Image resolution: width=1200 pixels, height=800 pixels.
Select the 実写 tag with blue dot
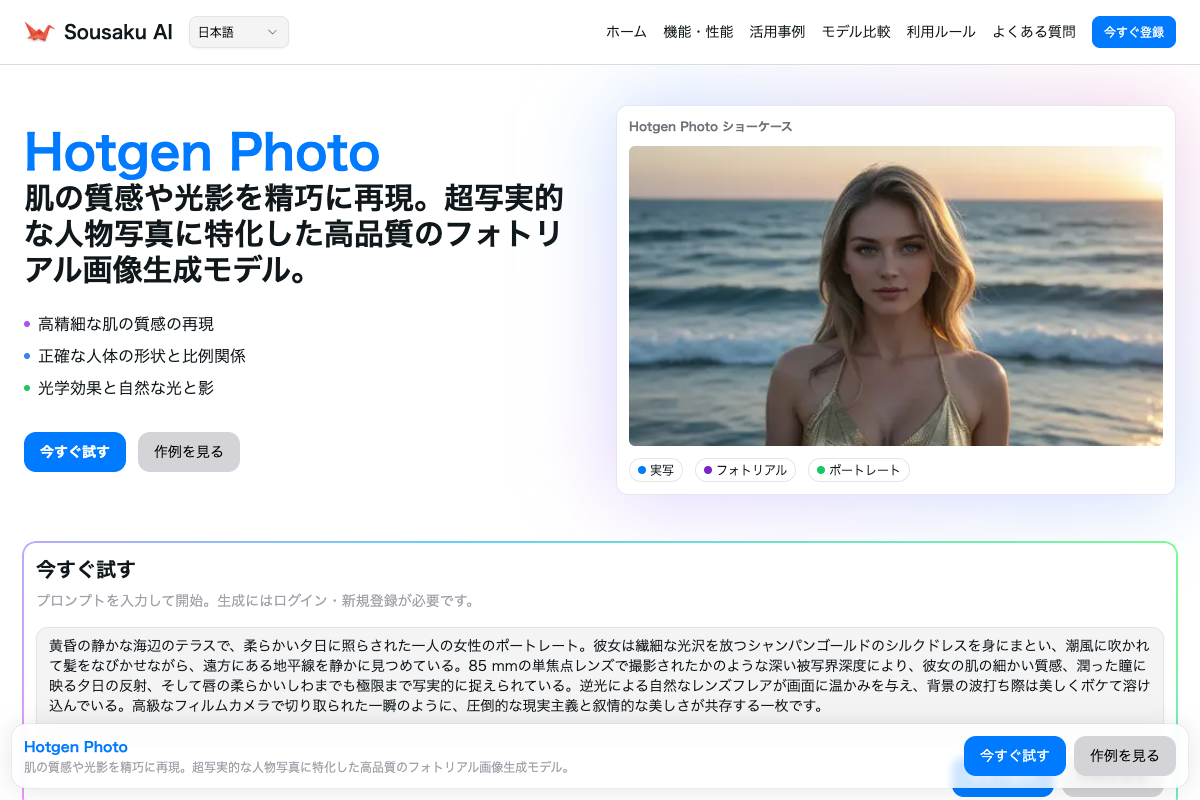click(656, 470)
